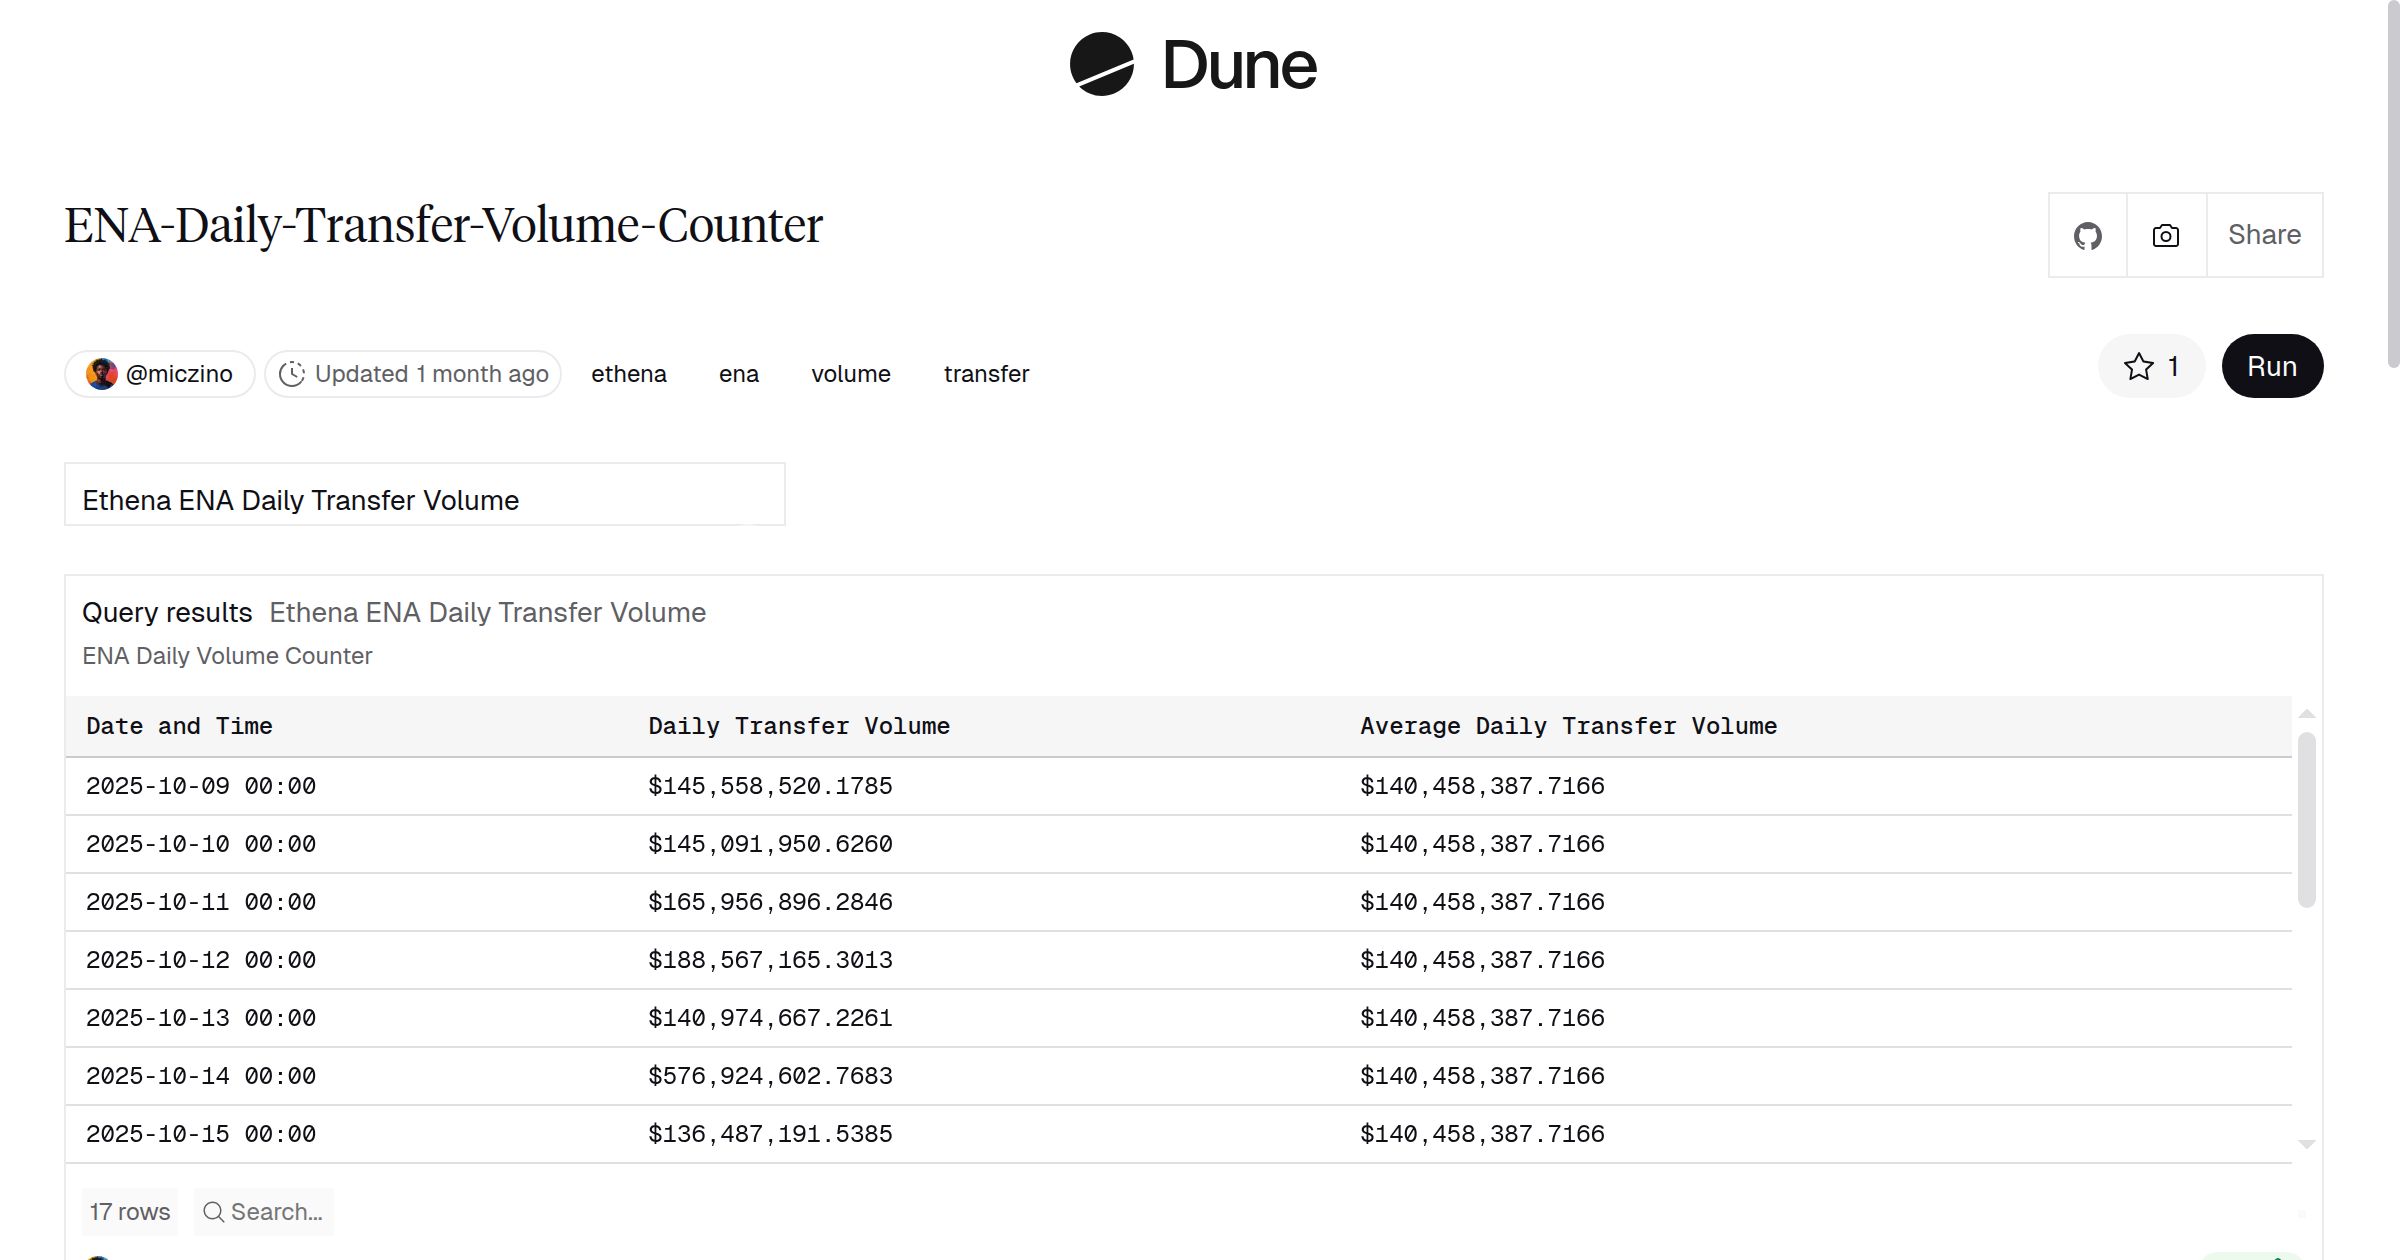Open the ethena tag
The image size is (2400, 1260).
point(629,373)
